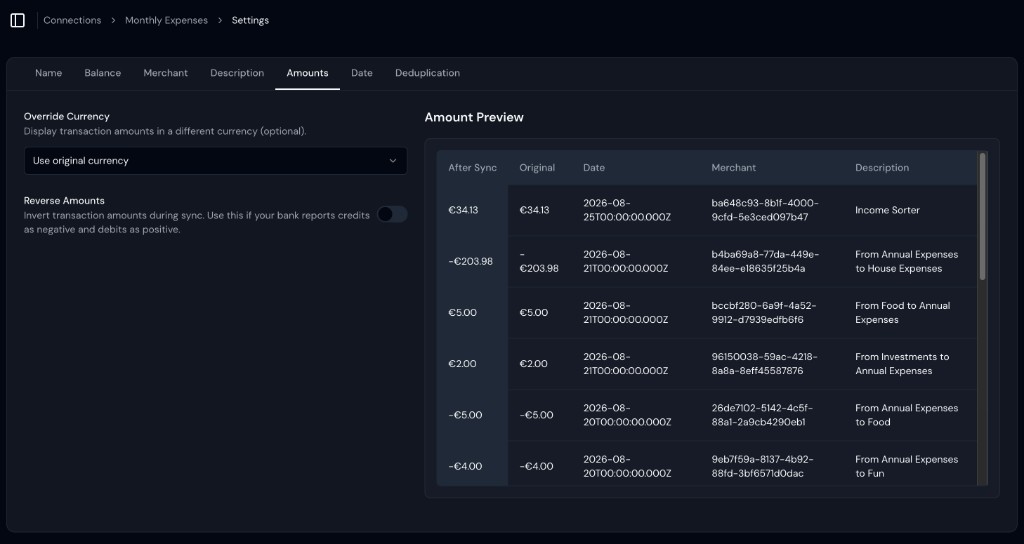Image resolution: width=1024 pixels, height=544 pixels.
Task: Open the Deduplication tab
Action: coord(427,73)
